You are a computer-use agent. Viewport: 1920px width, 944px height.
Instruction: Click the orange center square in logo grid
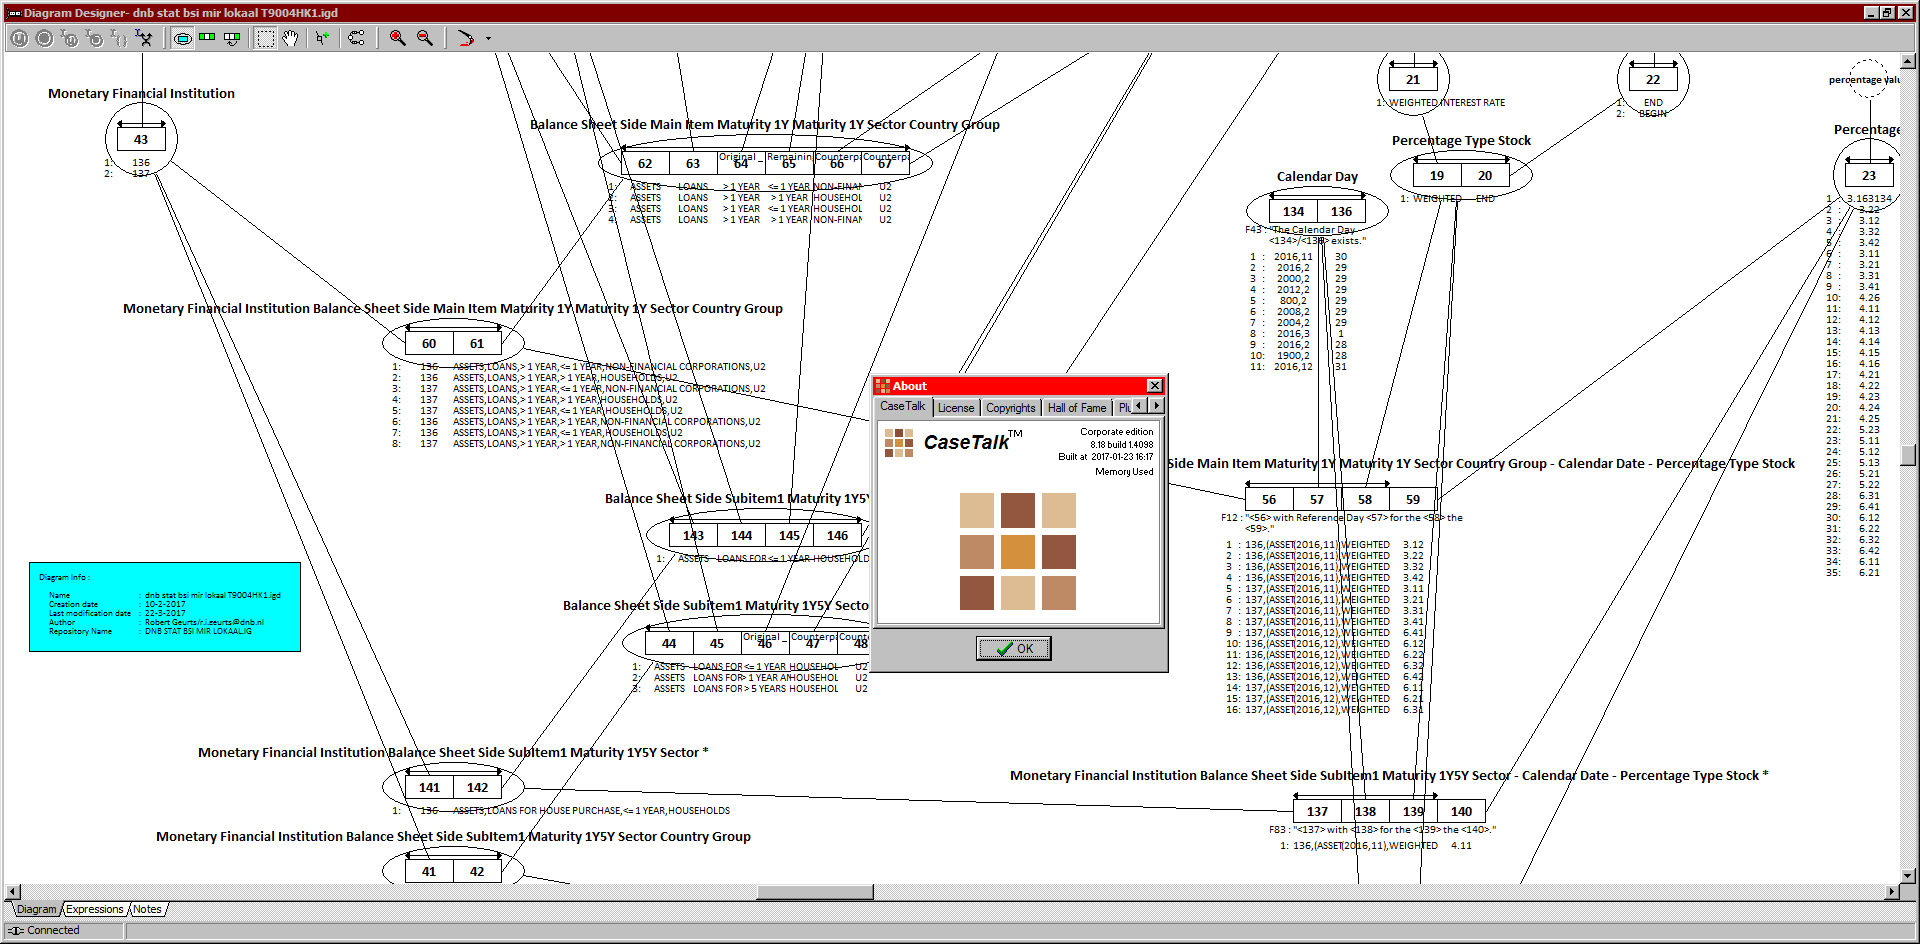(x=1017, y=552)
